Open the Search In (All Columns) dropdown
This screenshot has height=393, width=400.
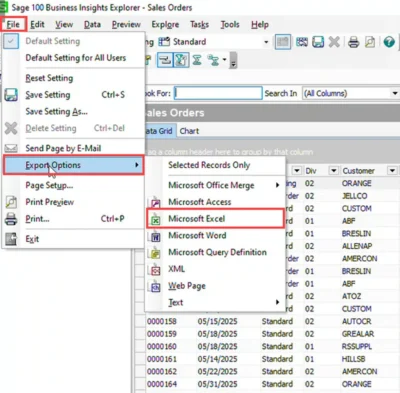point(395,93)
